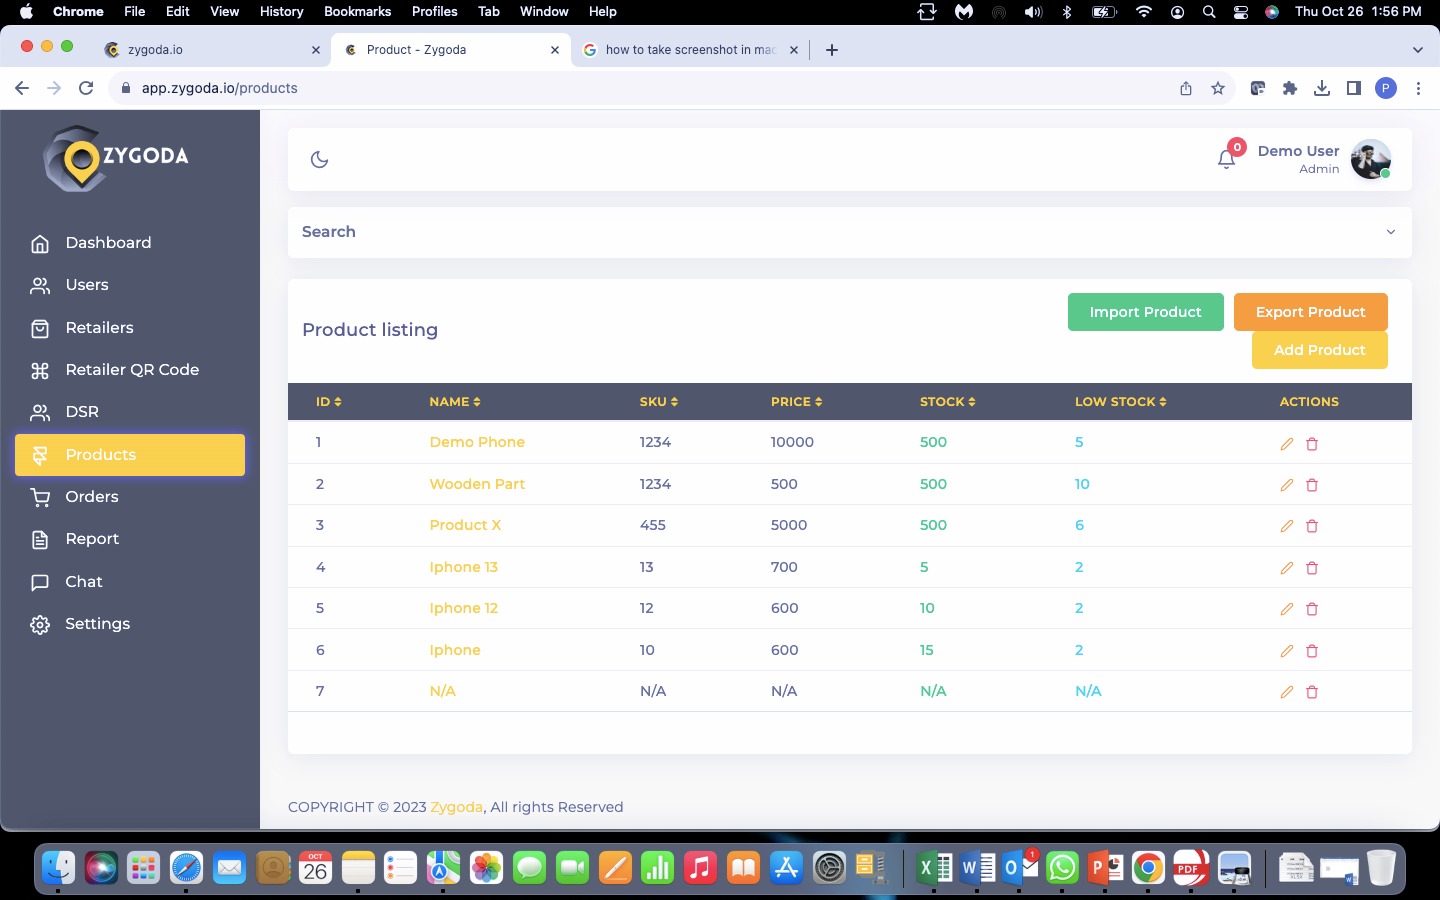Open Chrome extensions puzzle icon
The image size is (1440, 900).
(x=1290, y=88)
